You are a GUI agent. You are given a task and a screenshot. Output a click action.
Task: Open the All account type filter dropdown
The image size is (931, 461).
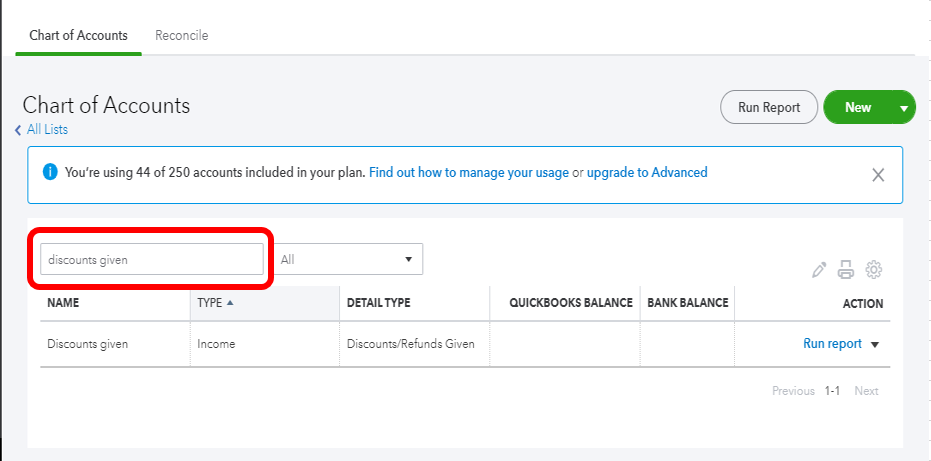tap(348, 259)
